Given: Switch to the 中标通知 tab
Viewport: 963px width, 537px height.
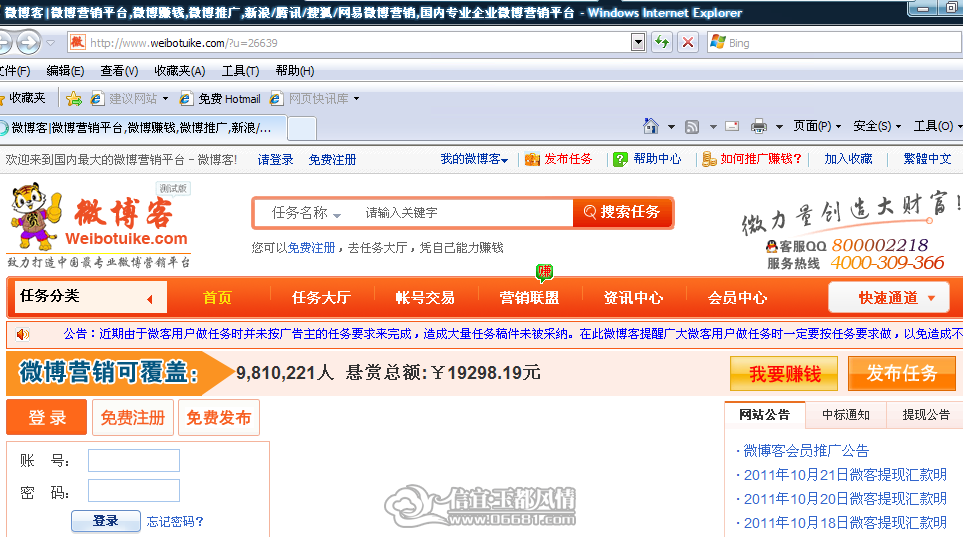Looking at the screenshot, I should click(x=846, y=415).
